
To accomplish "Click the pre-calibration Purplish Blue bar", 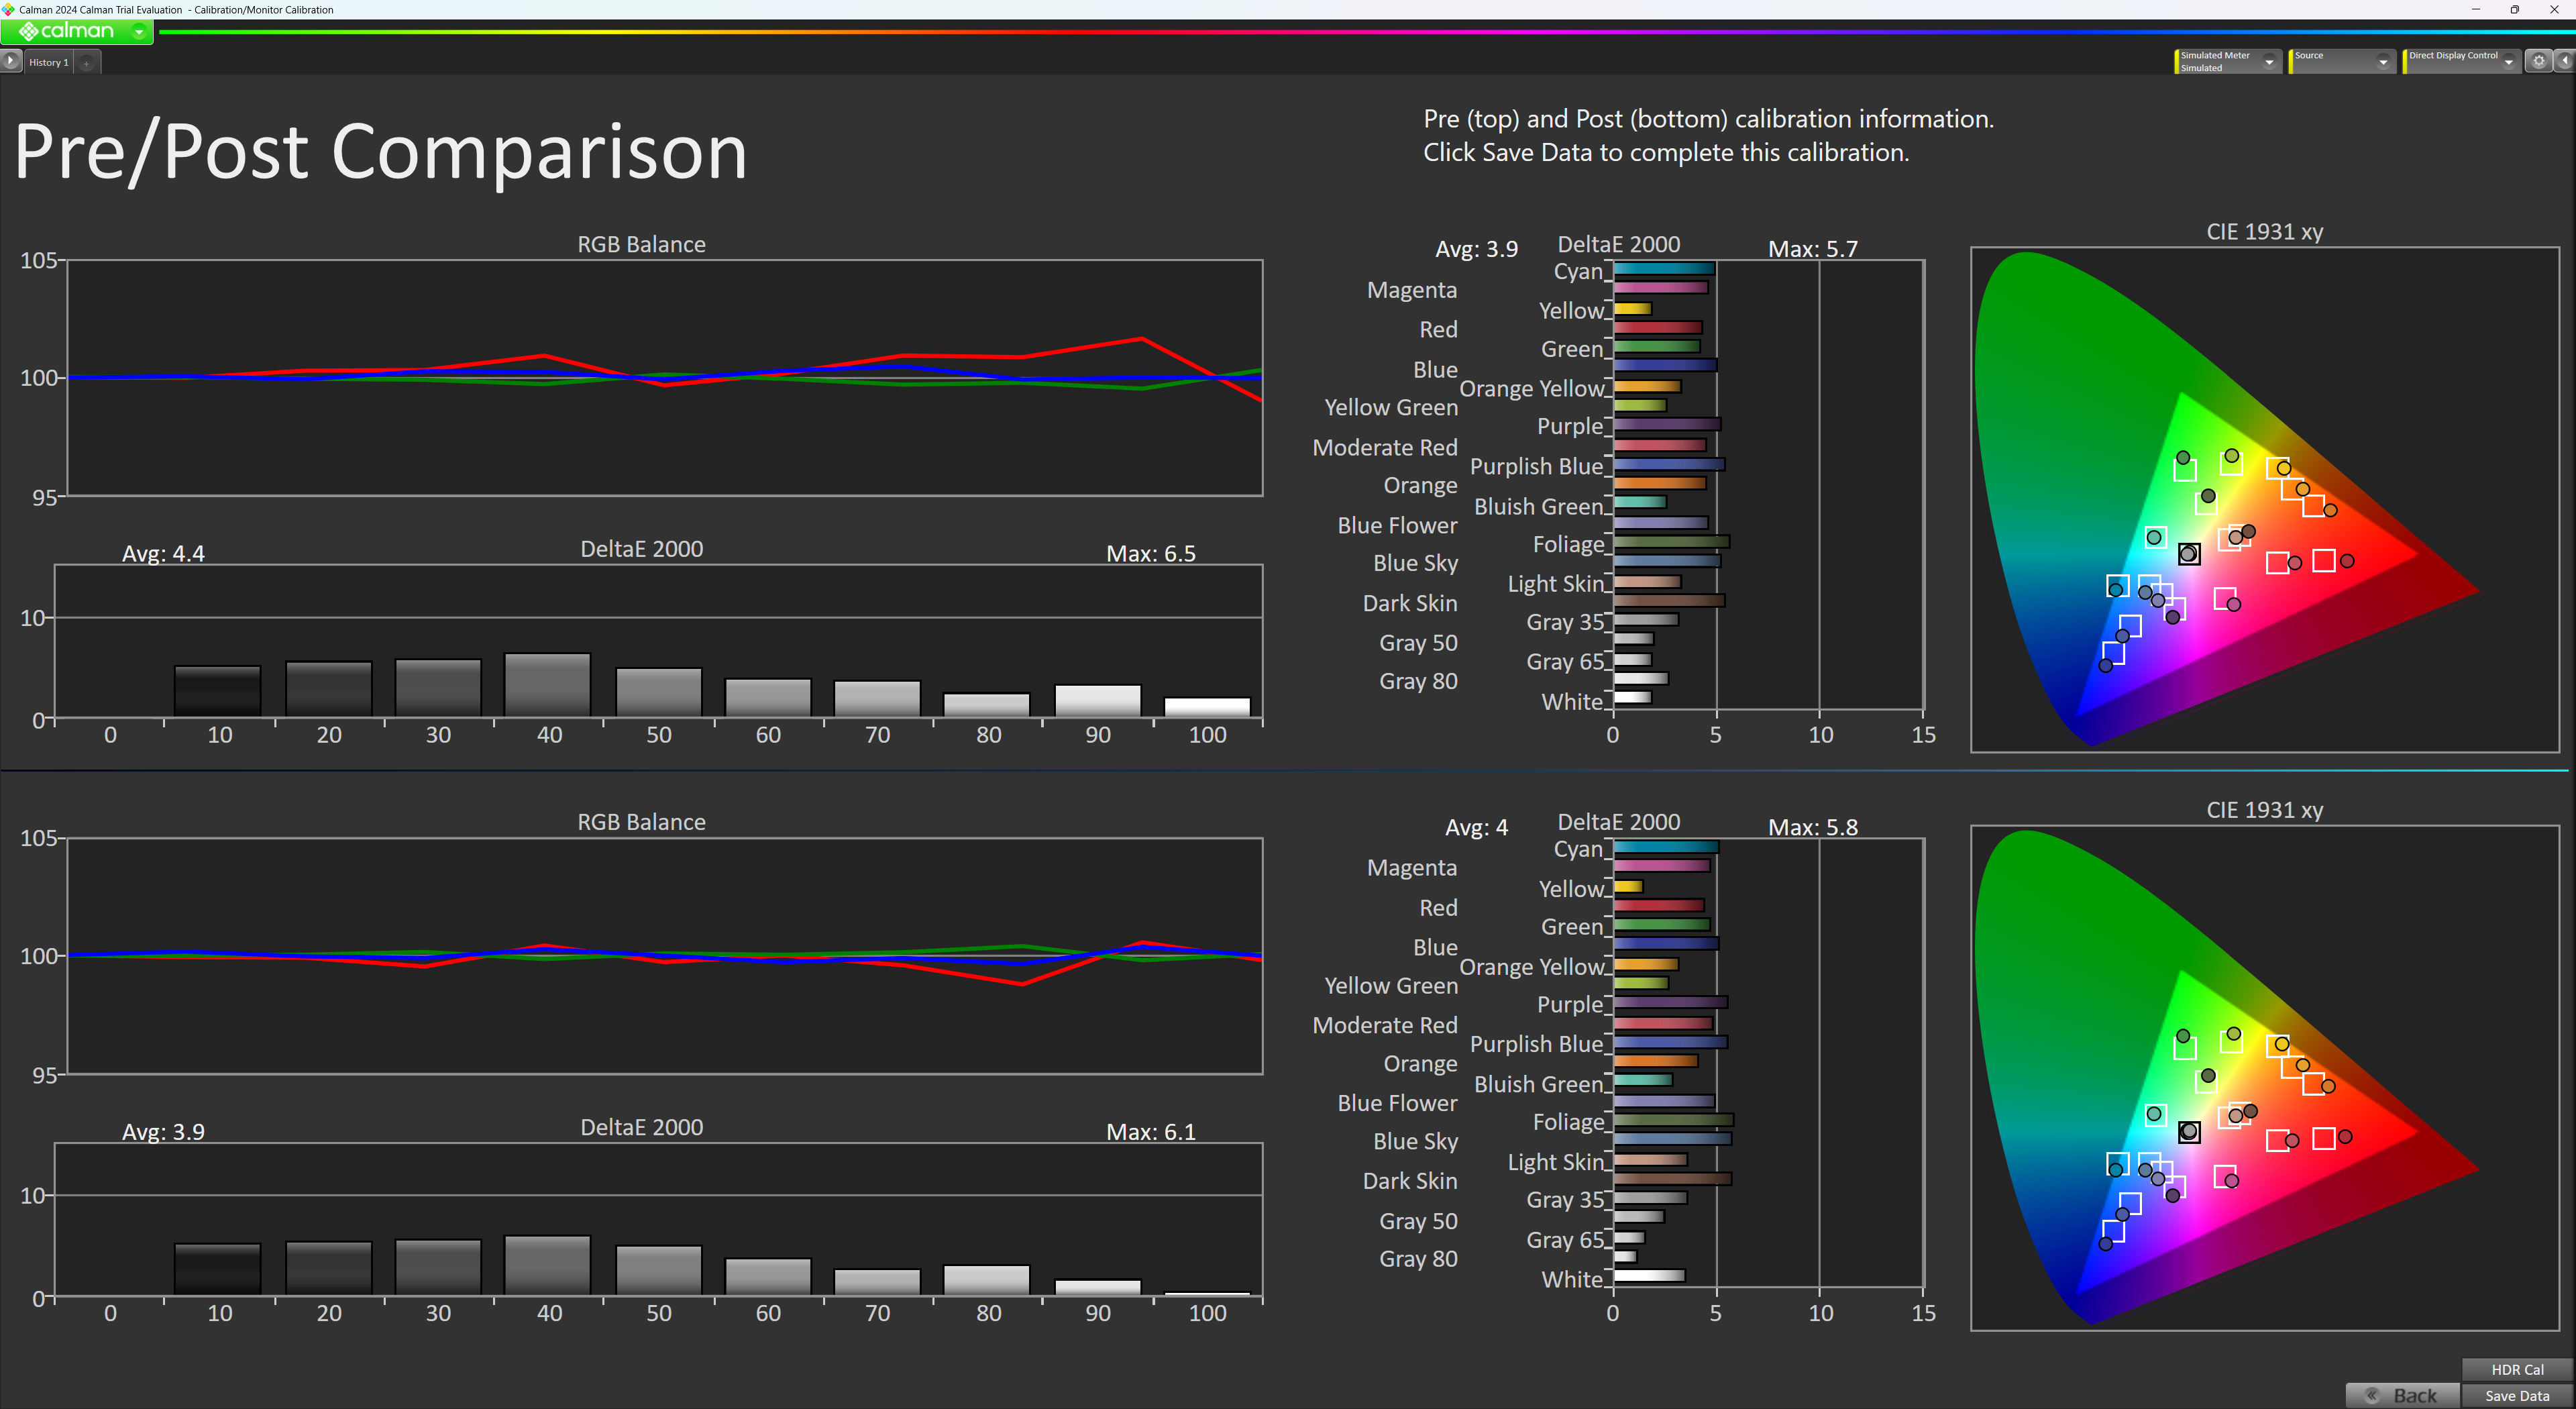I will coord(1669,464).
